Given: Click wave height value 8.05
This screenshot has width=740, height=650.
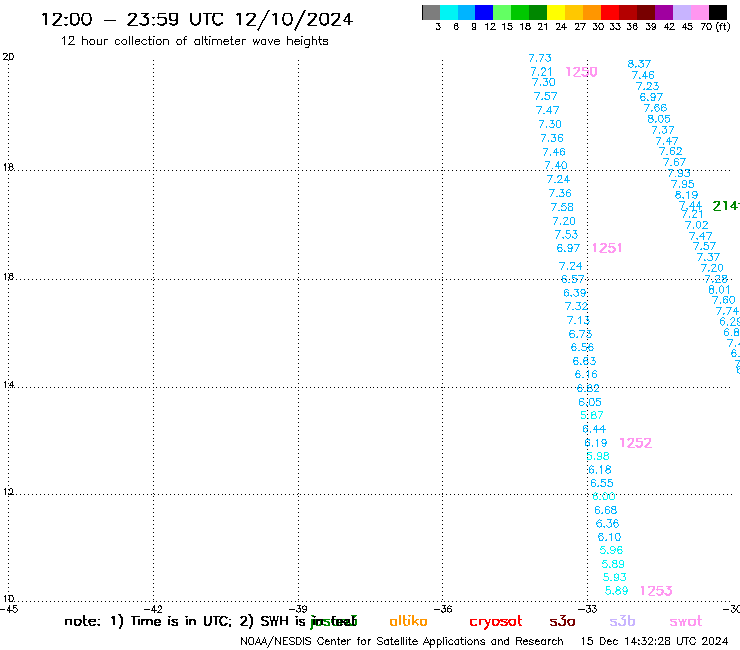Looking at the screenshot, I should pyautogui.click(x=659, y=119).
